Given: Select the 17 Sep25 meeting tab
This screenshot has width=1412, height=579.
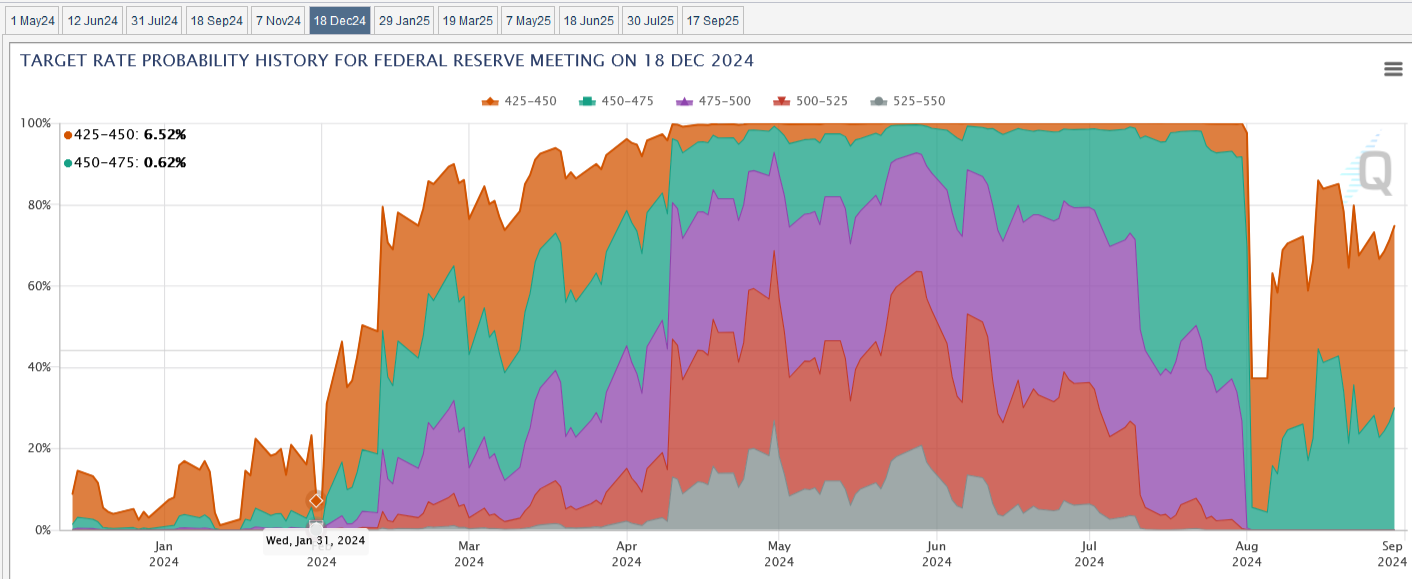Looking at the screenshot, I should click(712, 20).
